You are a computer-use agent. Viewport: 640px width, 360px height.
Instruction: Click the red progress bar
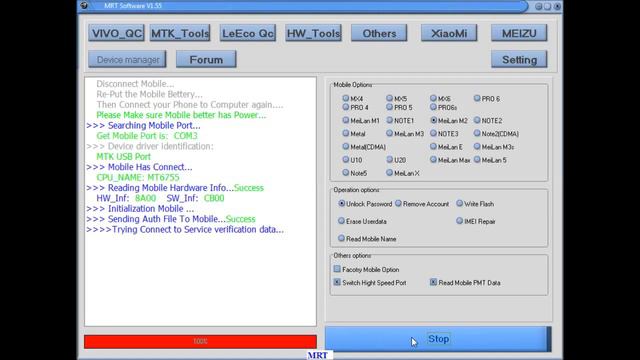200,341
